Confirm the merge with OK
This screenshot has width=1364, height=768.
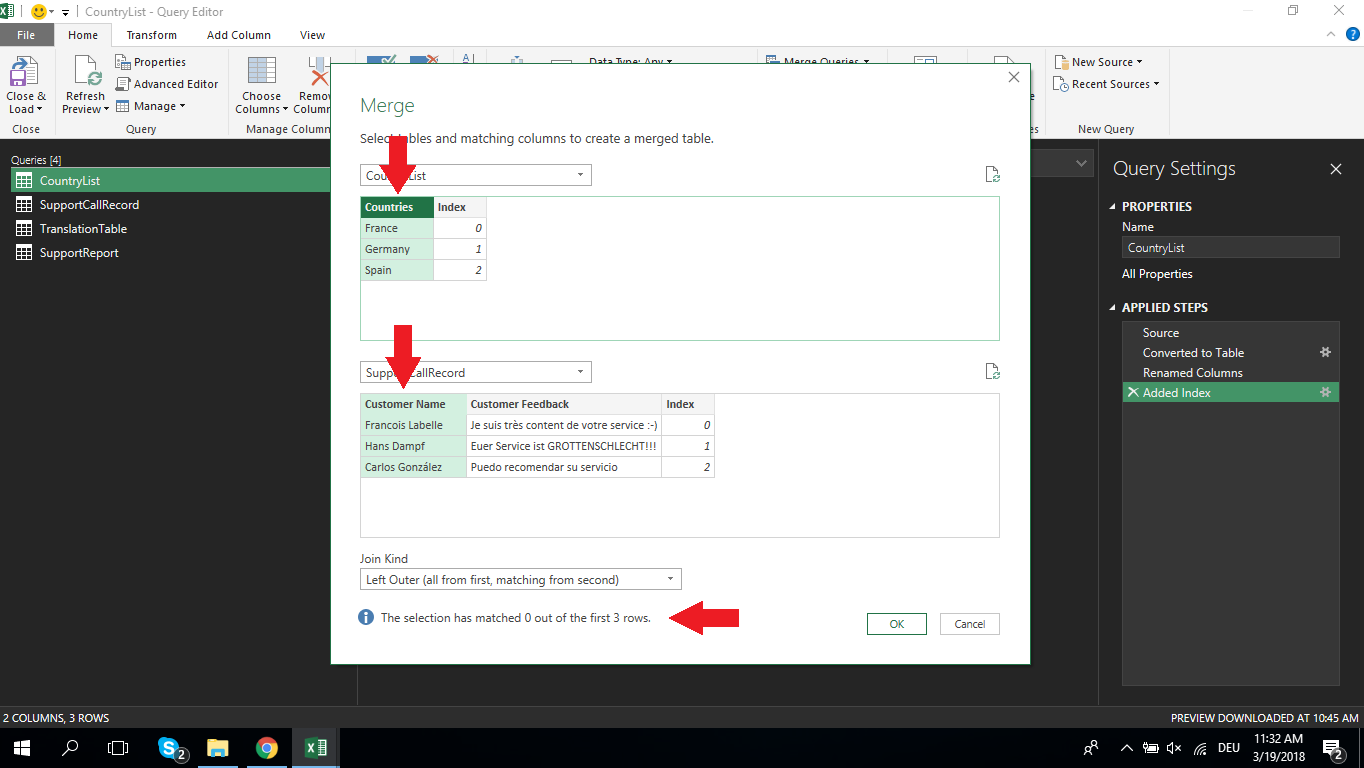[x=895, y=623]
